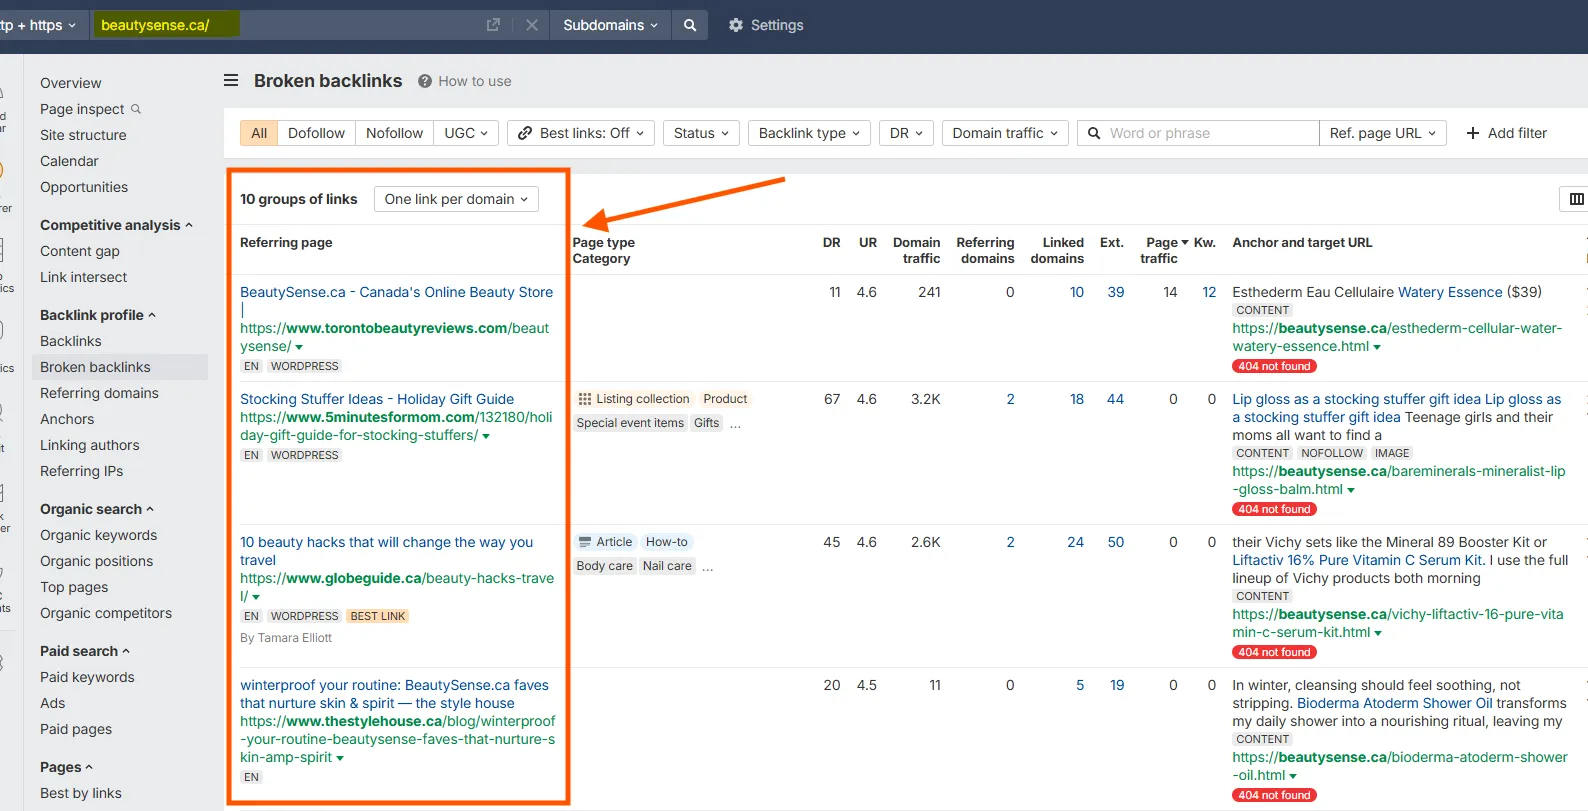The width and height of the screenshot is (1588, 811).
Task: Collapse the Backlink profile section
Action: pyautogui.click(x=152, y=316)
